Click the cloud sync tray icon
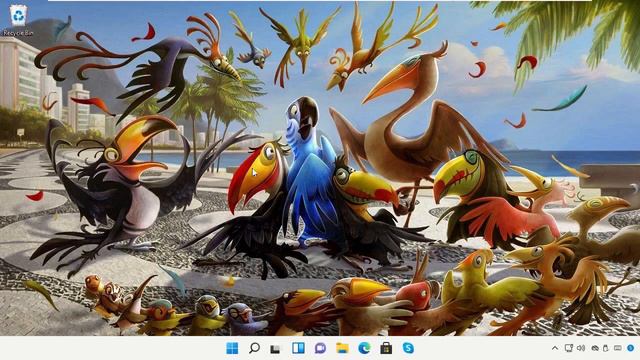 coord(596,349)
